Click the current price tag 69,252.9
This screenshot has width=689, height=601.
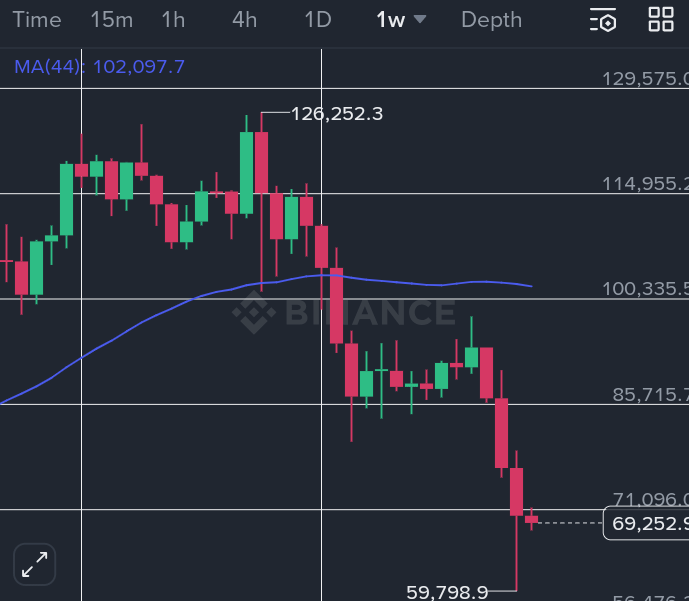click(647, 523)
